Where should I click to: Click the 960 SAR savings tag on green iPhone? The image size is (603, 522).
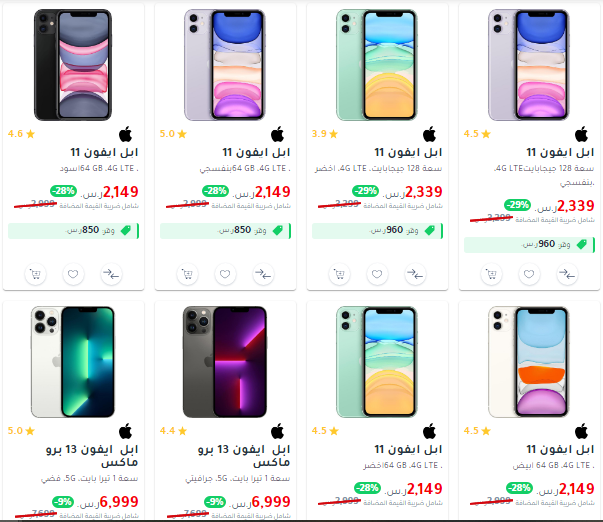(x=377, y=231)
